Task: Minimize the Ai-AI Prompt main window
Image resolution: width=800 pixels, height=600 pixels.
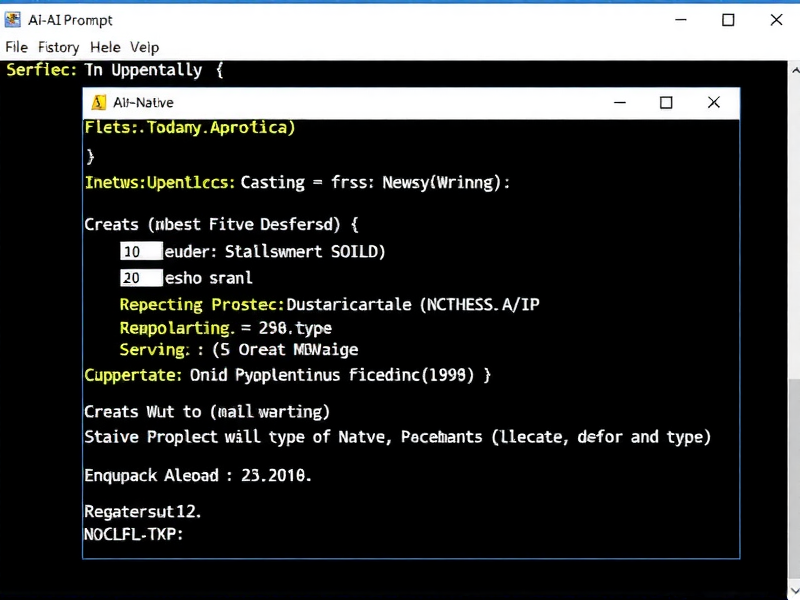Action: point(680,20)
